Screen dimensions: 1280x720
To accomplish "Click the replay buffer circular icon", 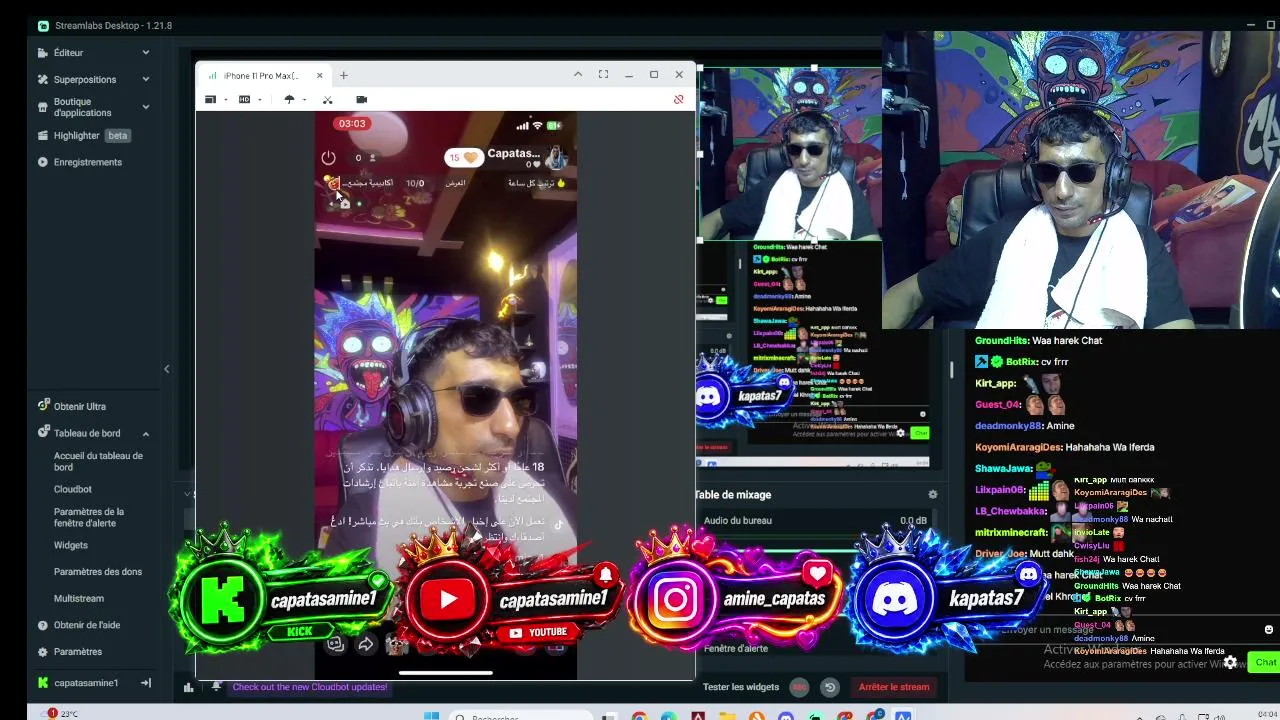I will point(830,687).
